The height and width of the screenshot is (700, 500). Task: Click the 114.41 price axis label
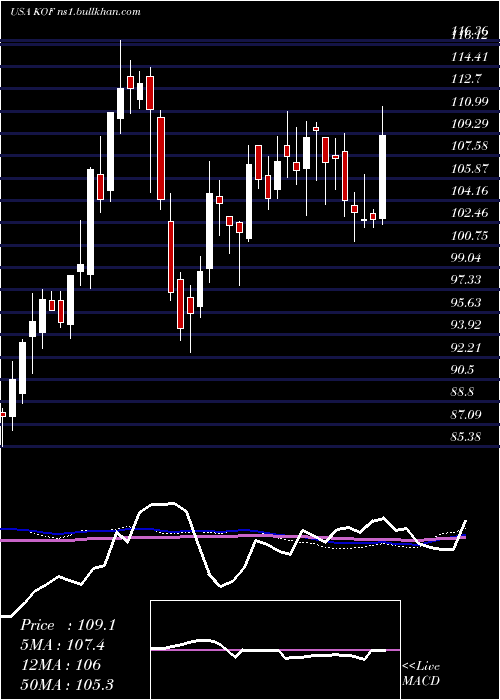click(468, 57)
